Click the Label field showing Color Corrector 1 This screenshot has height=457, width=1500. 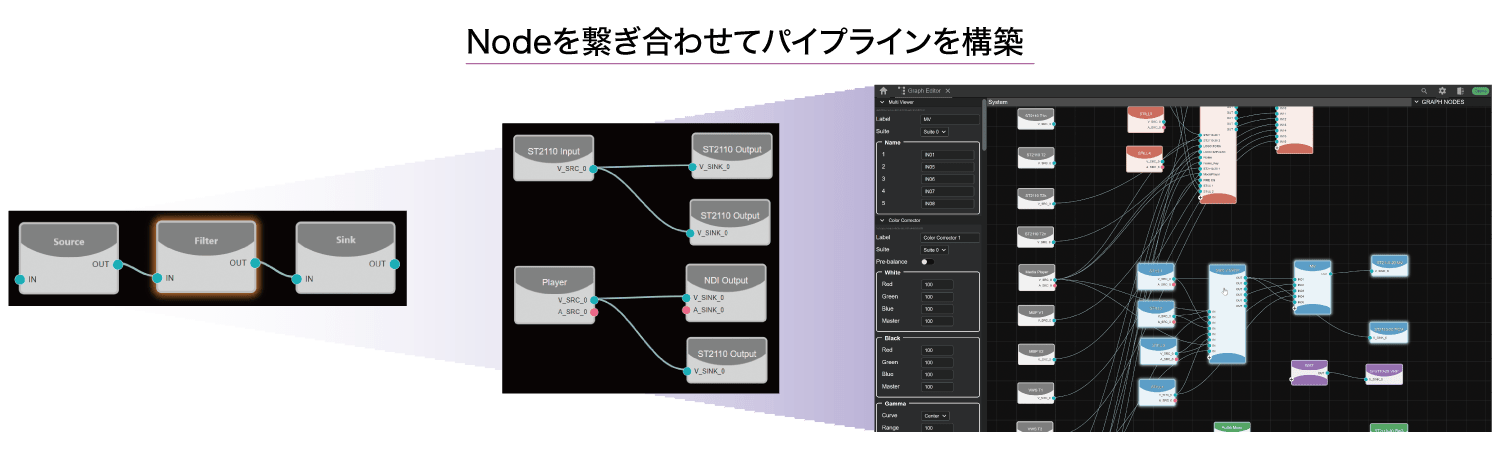(x=950, y=237)
